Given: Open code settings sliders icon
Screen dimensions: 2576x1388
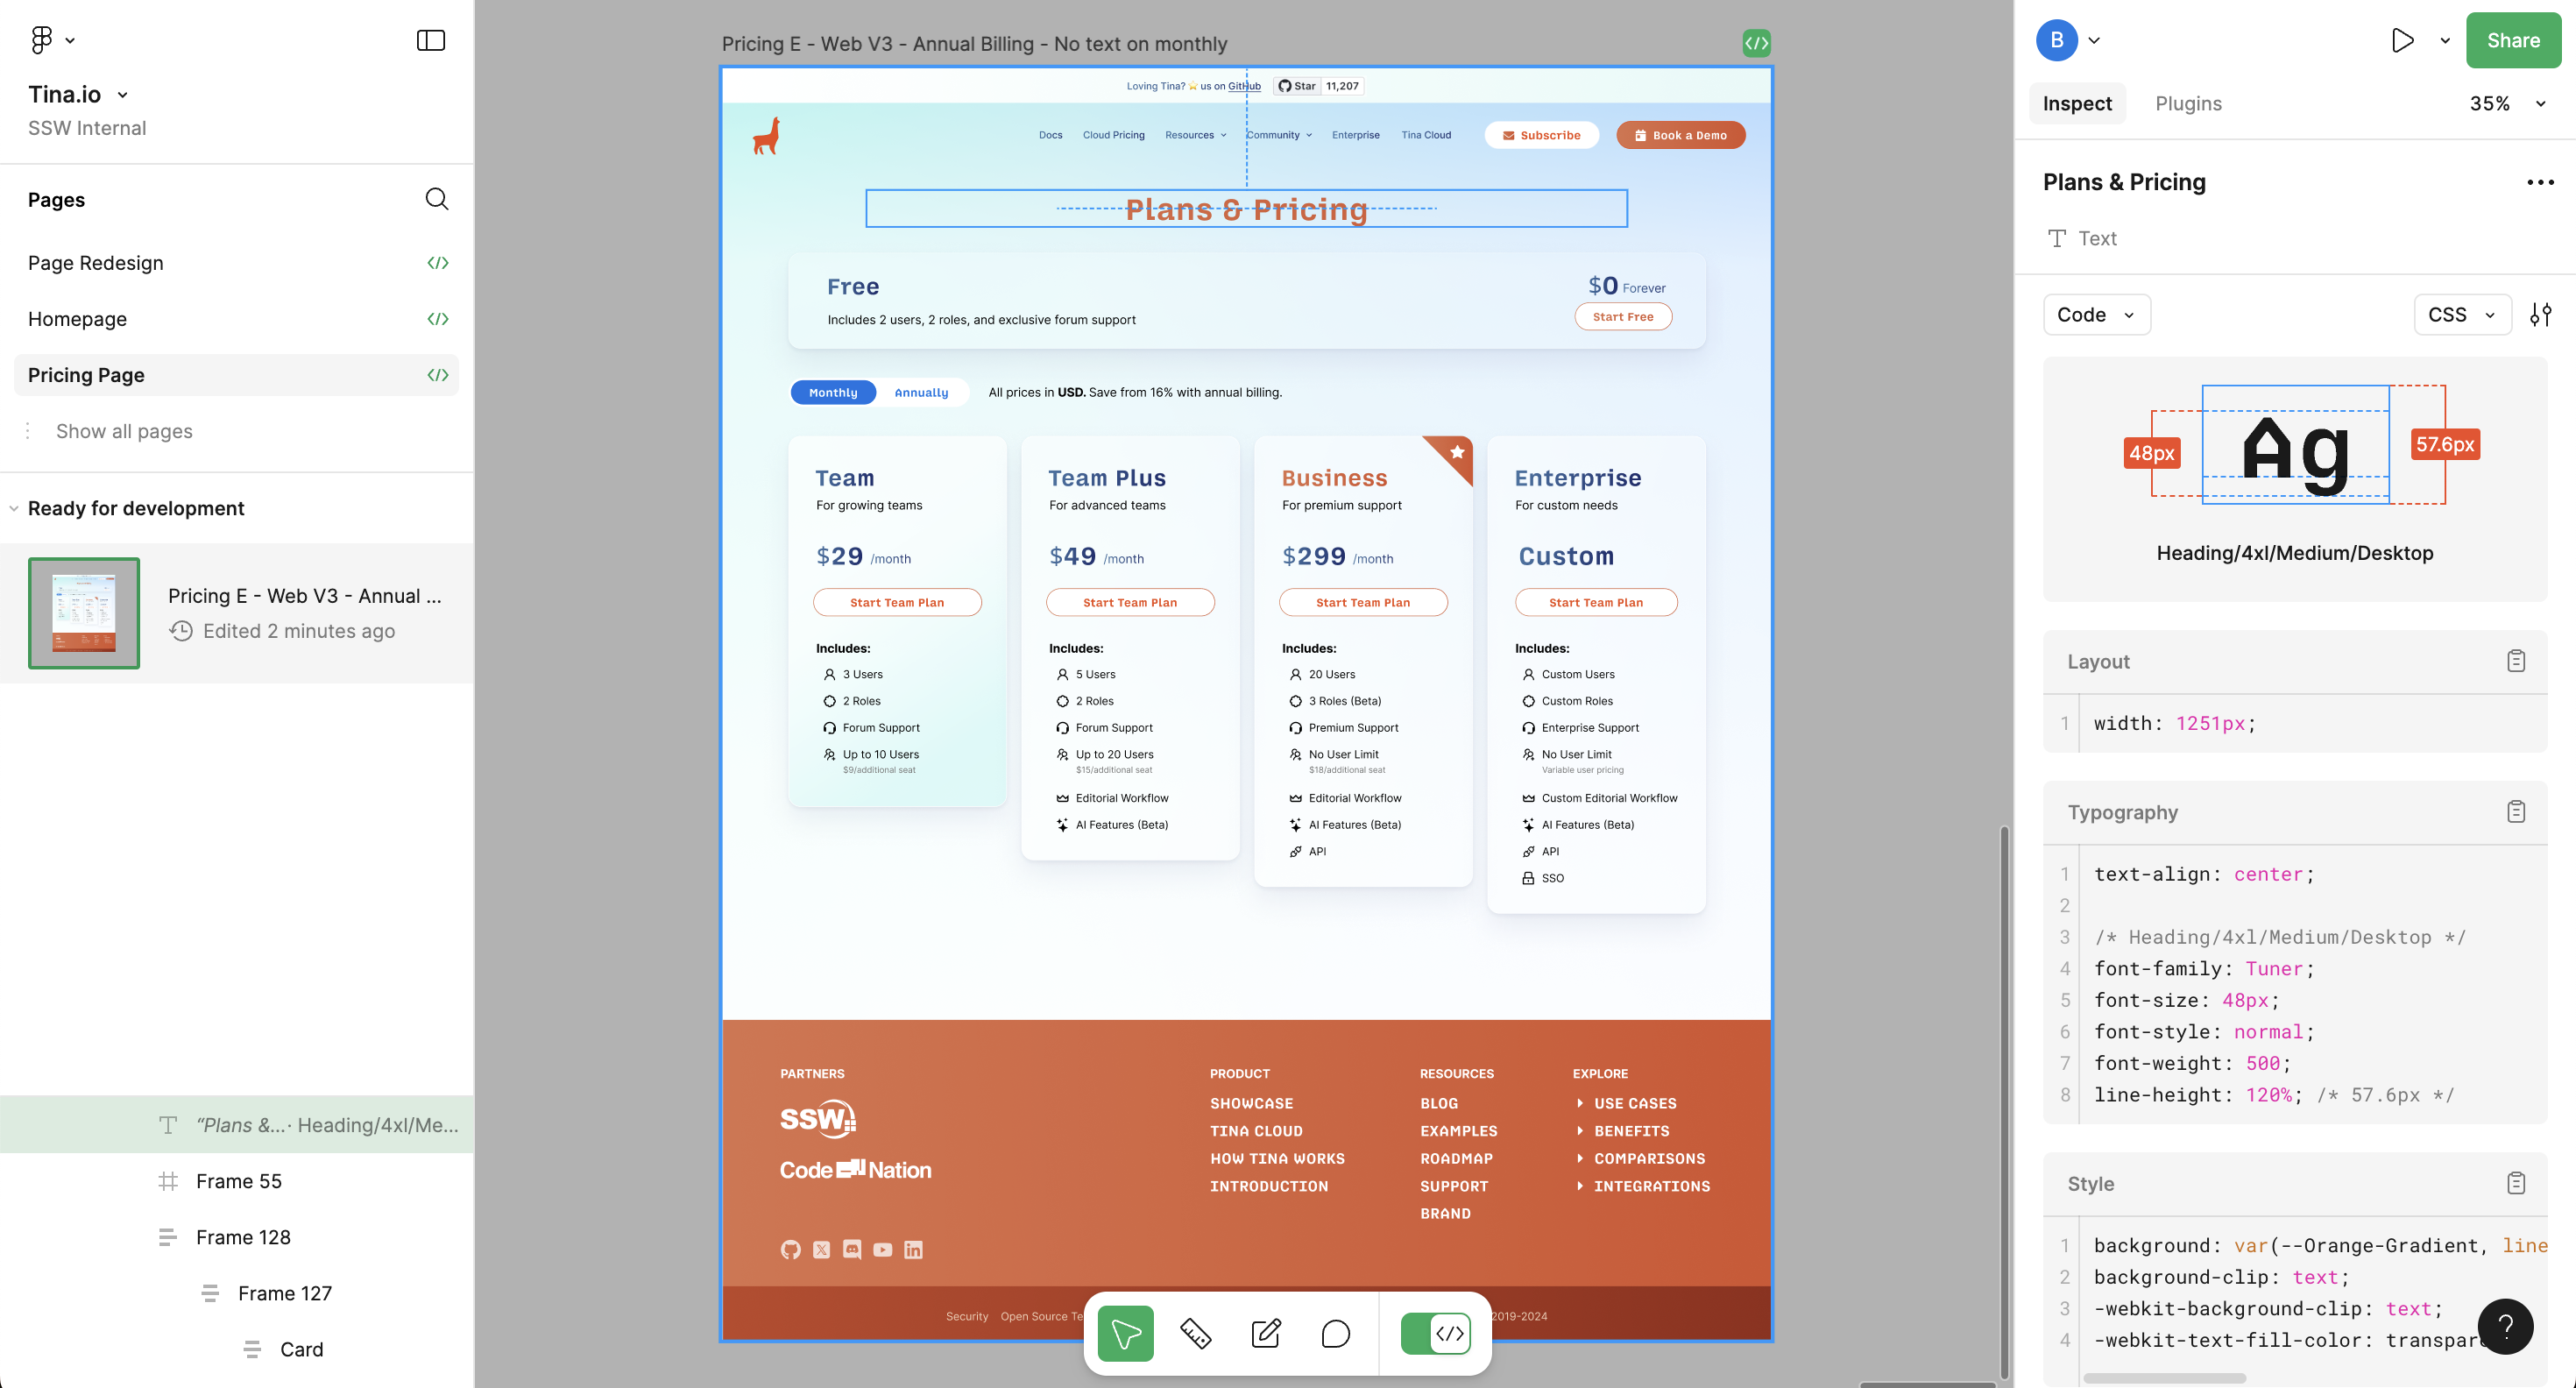Looking at the screenshot, I should [2540, 315].
